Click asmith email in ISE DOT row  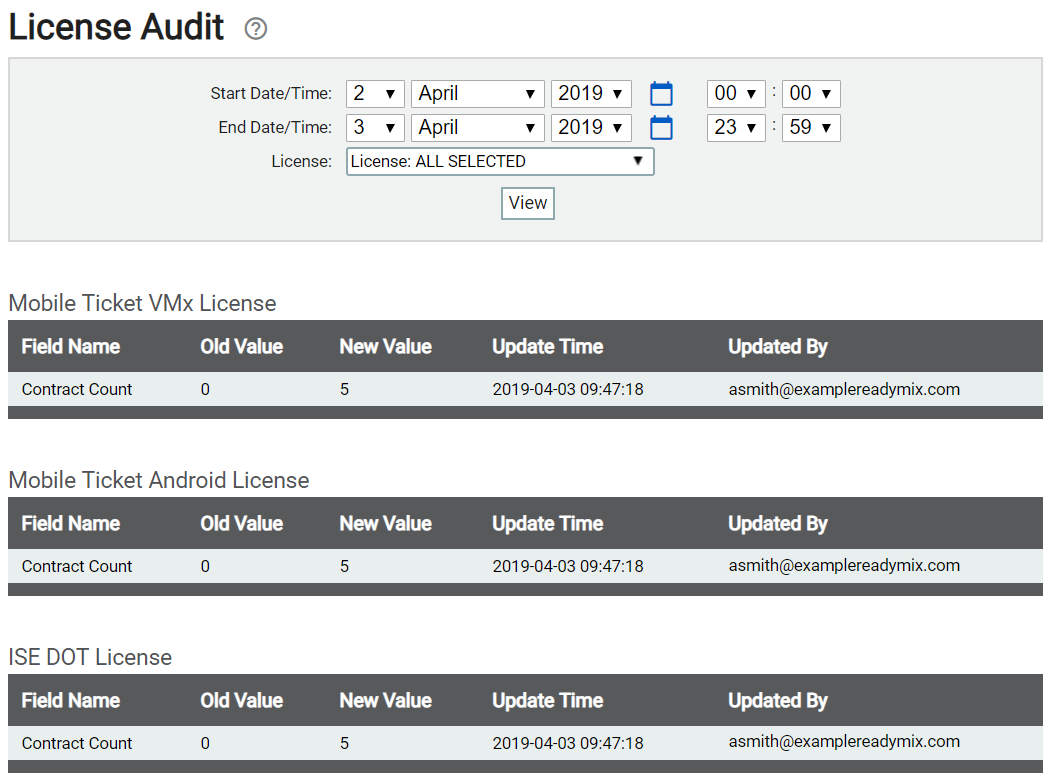844,741
